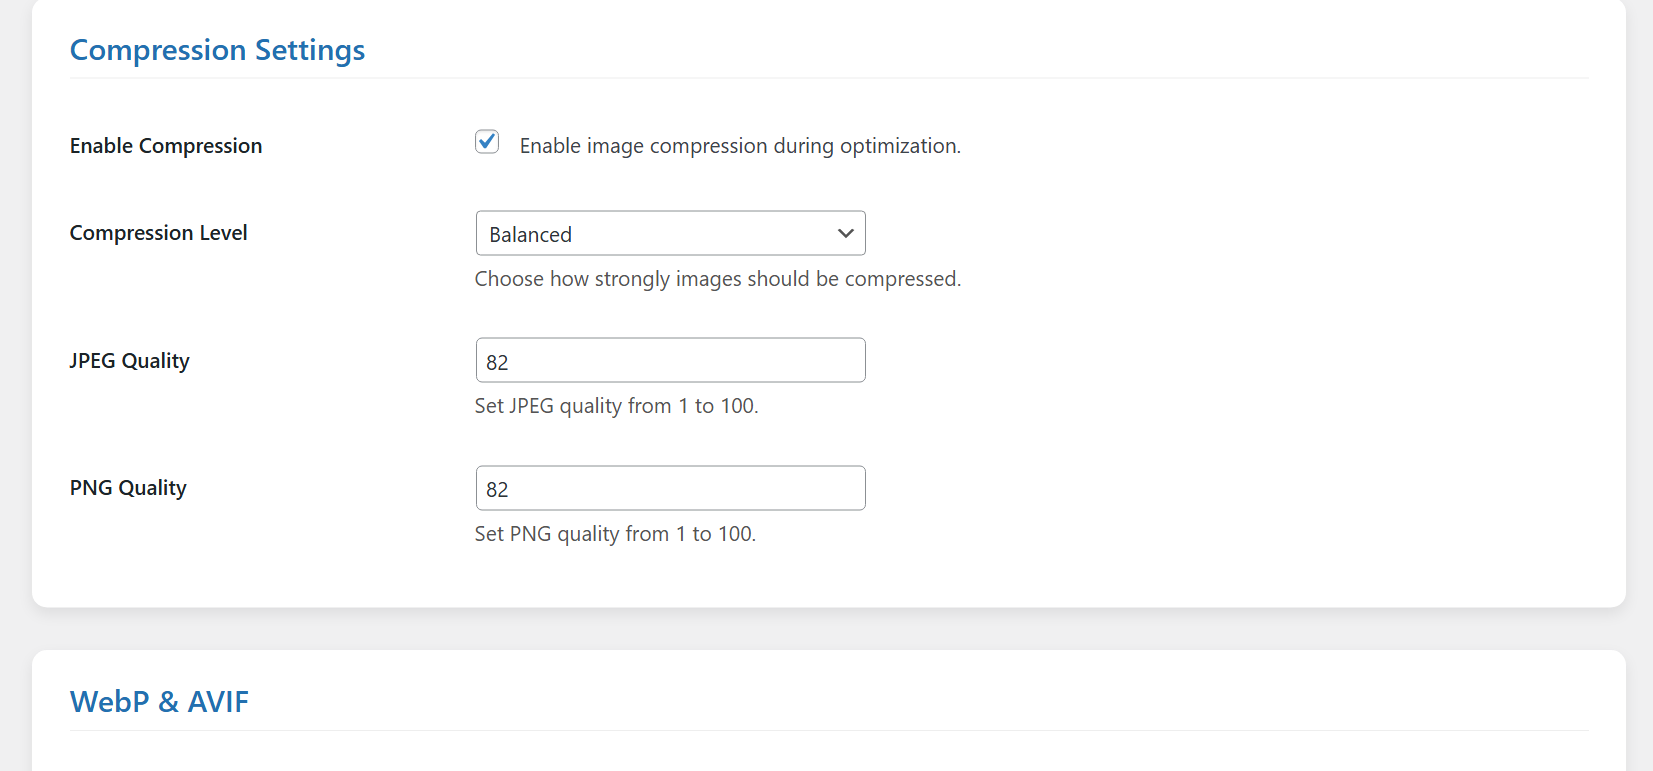Click the gray gap between the two settings cards
Image resolution: width=1653 pixels, height=771 pixels.
point(829,629)
